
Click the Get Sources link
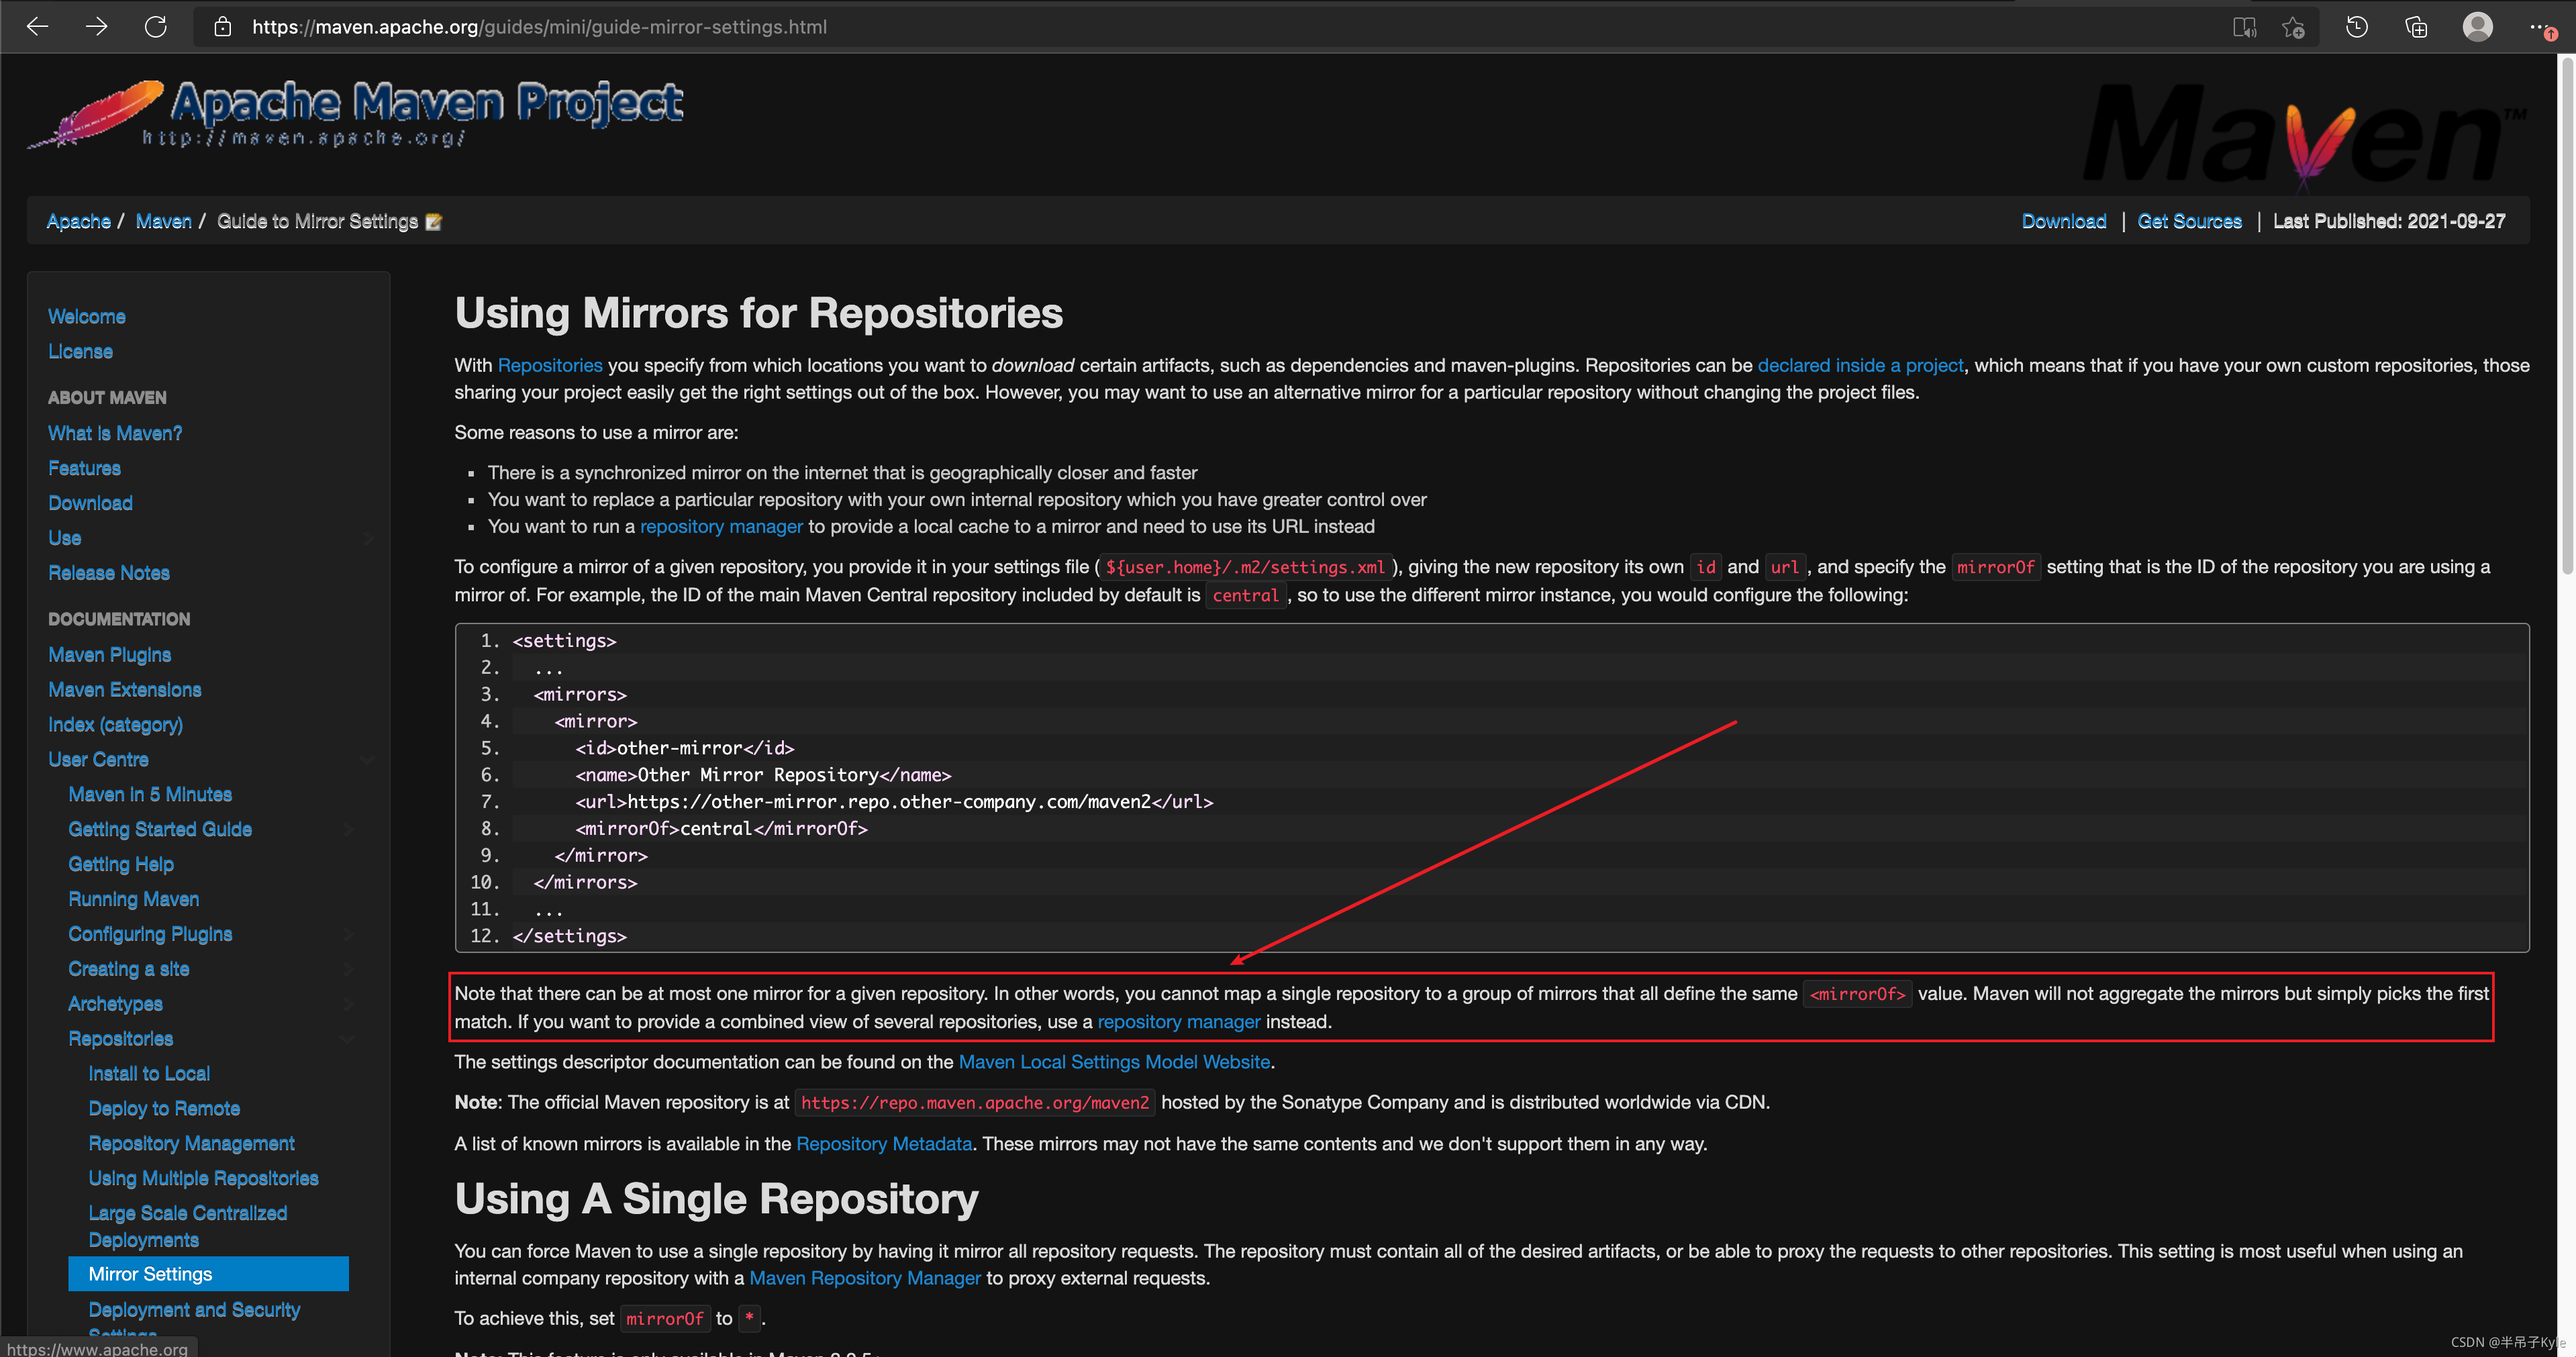point(2190,222)
